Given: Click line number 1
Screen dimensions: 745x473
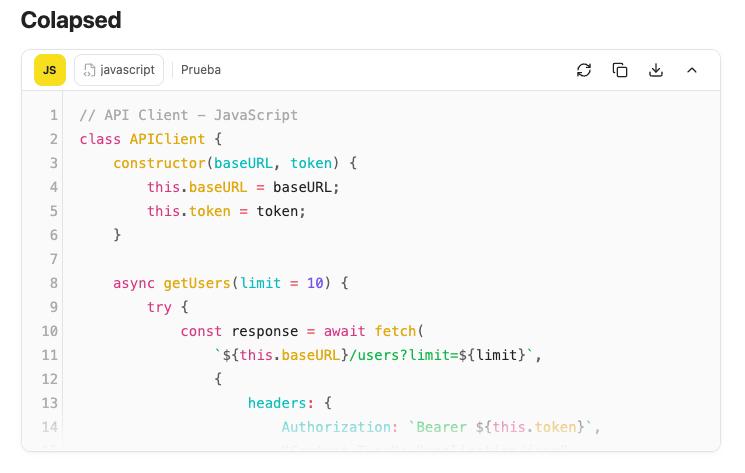Looking at the screenshot, I should [x=54, y=115].
